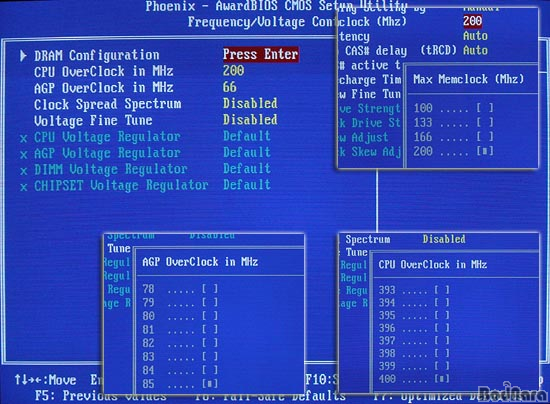The width and height of the screenshot is (550, 404).
Task: Click the x marker beside CHIPSET Voltage Regulator
Action: pyautogui.click(x=24, y=187)
